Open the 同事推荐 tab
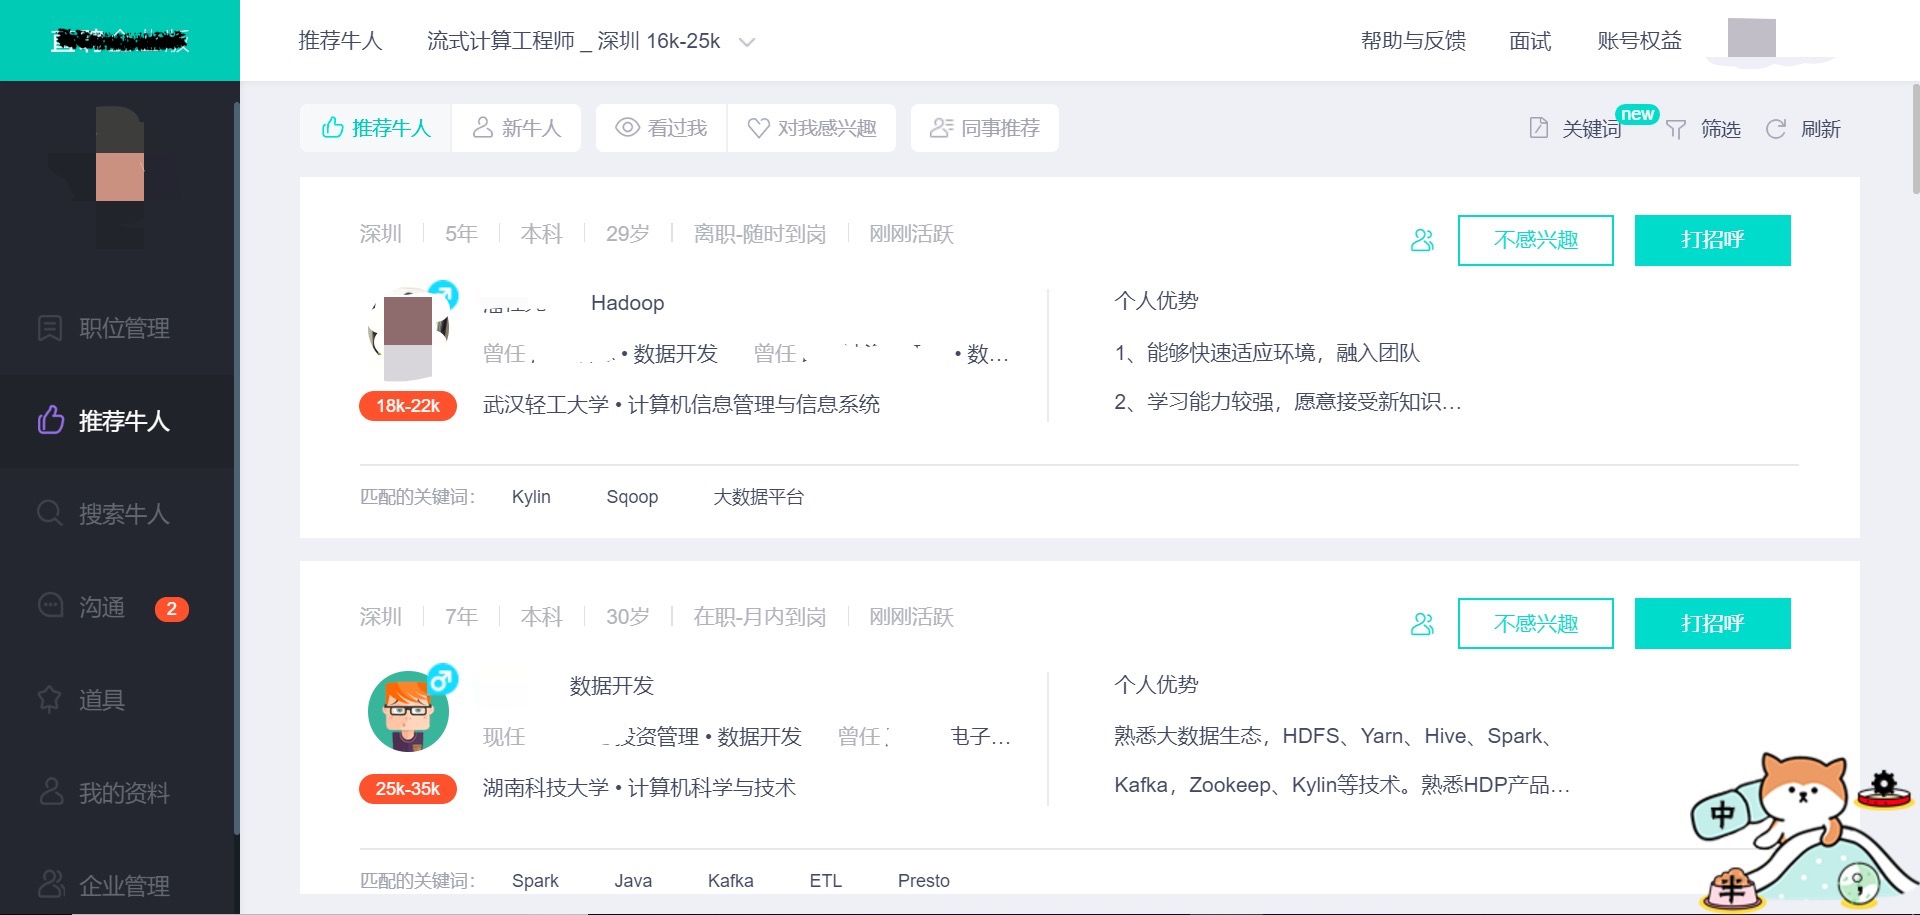This screenshot has height=915, width=1920. (x=984, y=128)
